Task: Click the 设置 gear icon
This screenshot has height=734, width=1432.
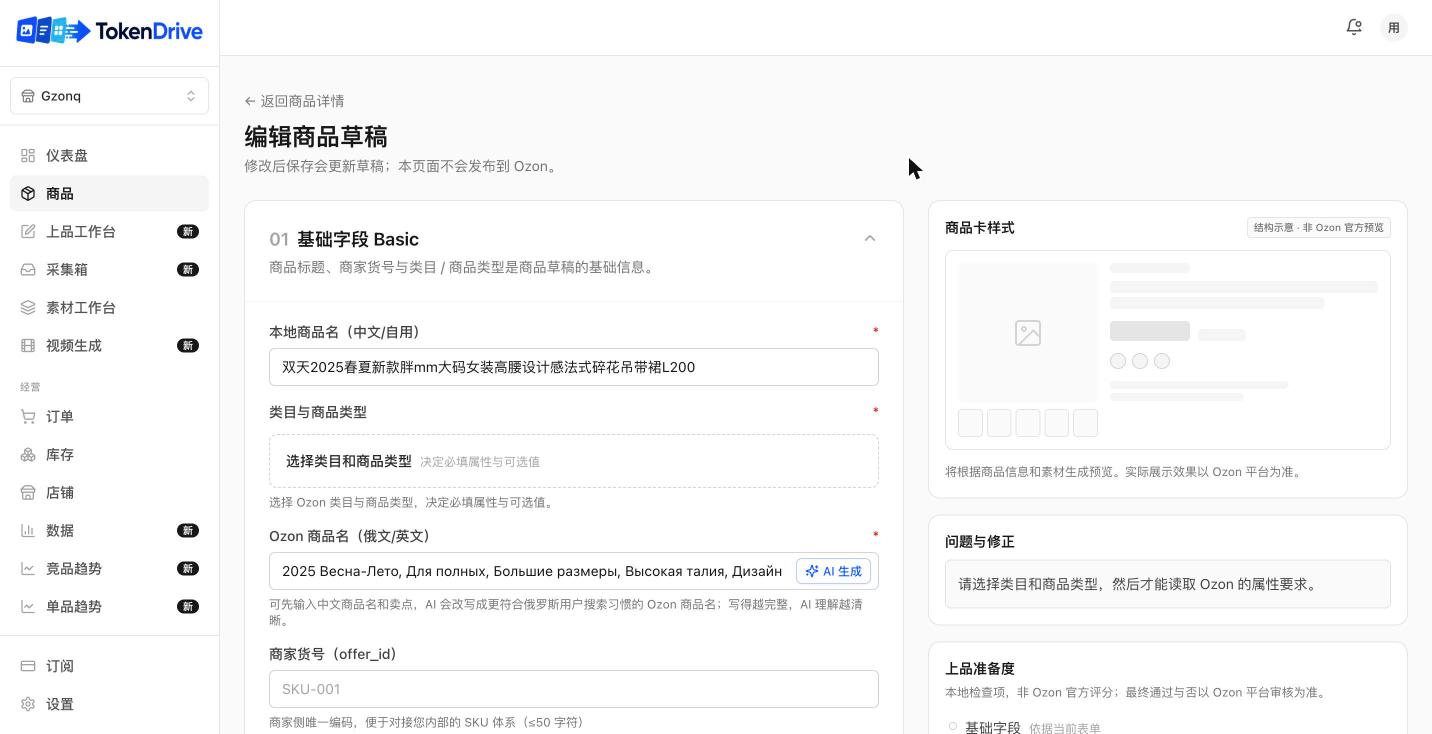Action: click(x=28, y=704)
